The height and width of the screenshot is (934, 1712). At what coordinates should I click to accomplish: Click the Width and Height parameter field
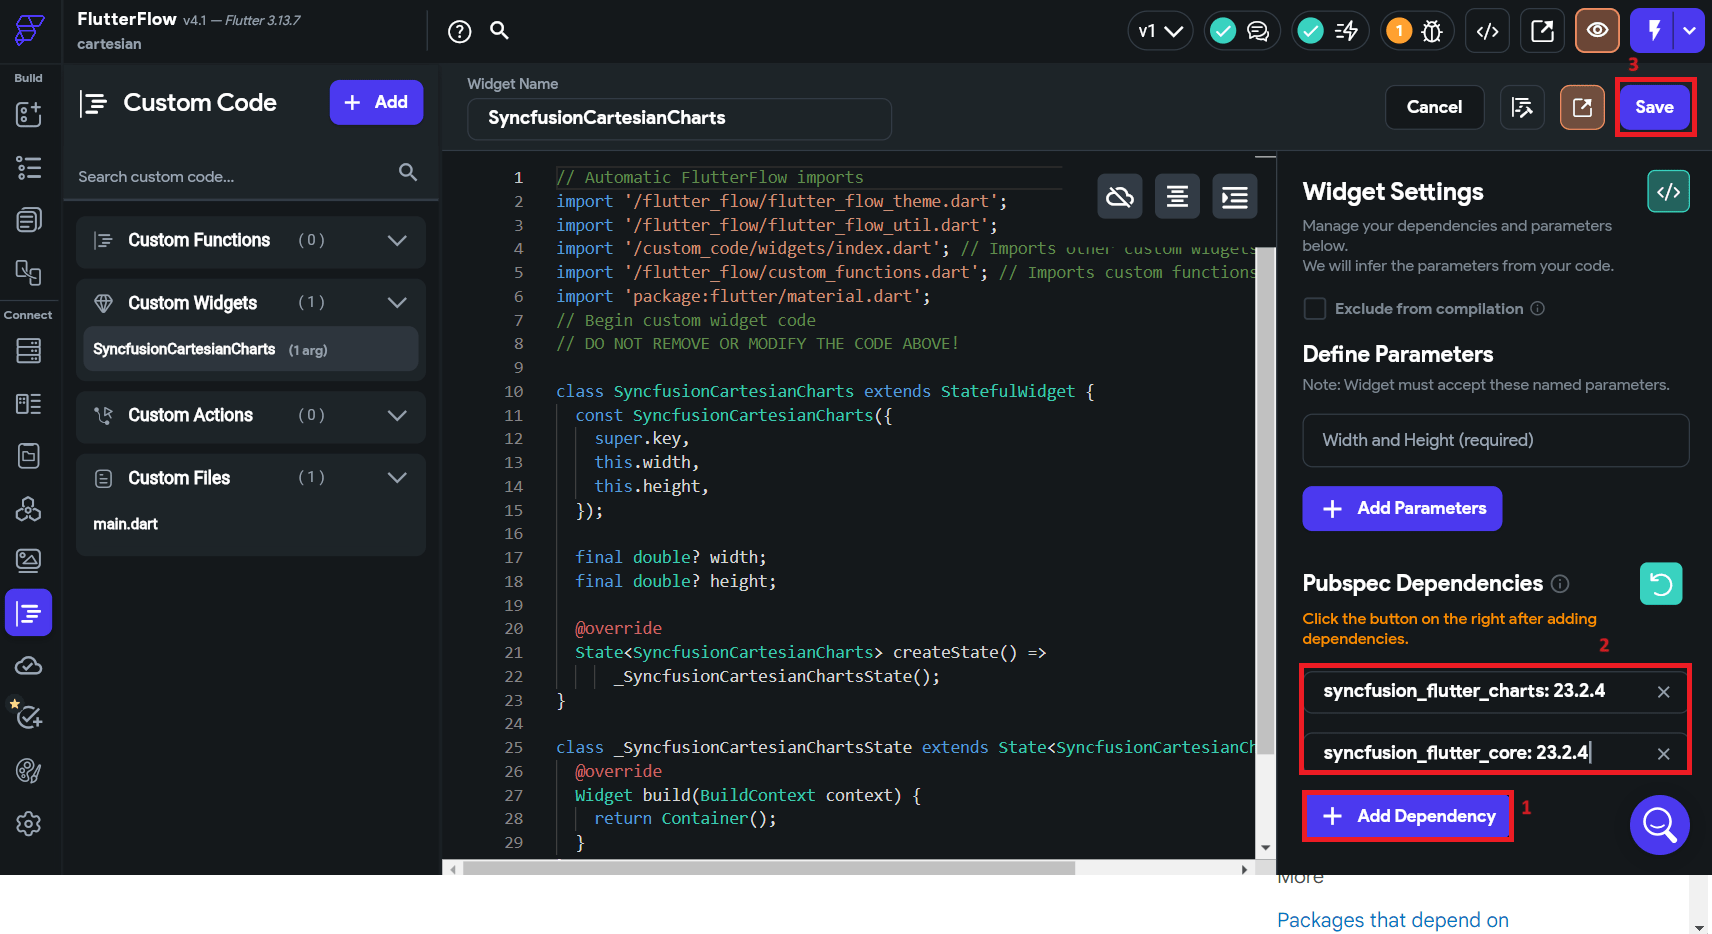(x=1495, y=440)
